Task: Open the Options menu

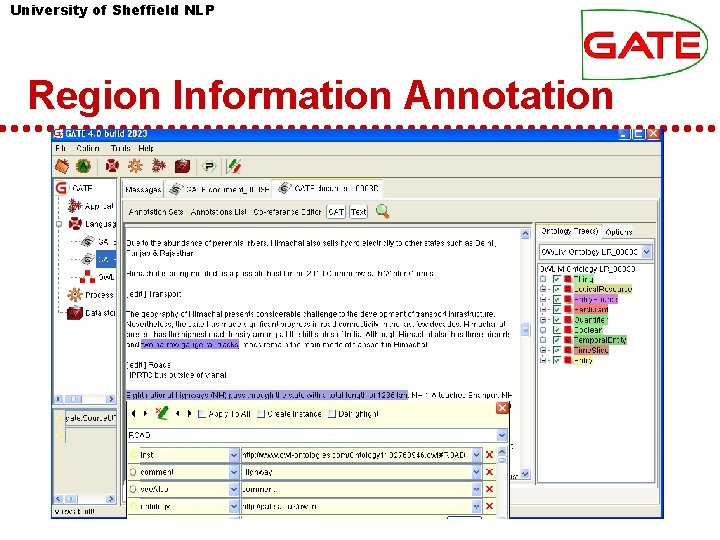Action: [x=88, y=148]
